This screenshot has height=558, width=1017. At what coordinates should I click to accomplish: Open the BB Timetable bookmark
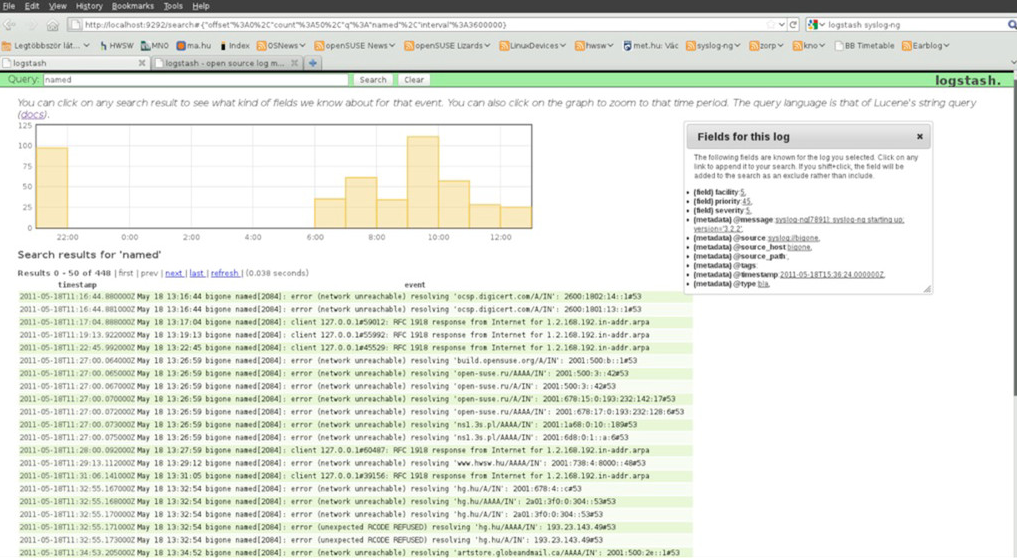(865, 45)
